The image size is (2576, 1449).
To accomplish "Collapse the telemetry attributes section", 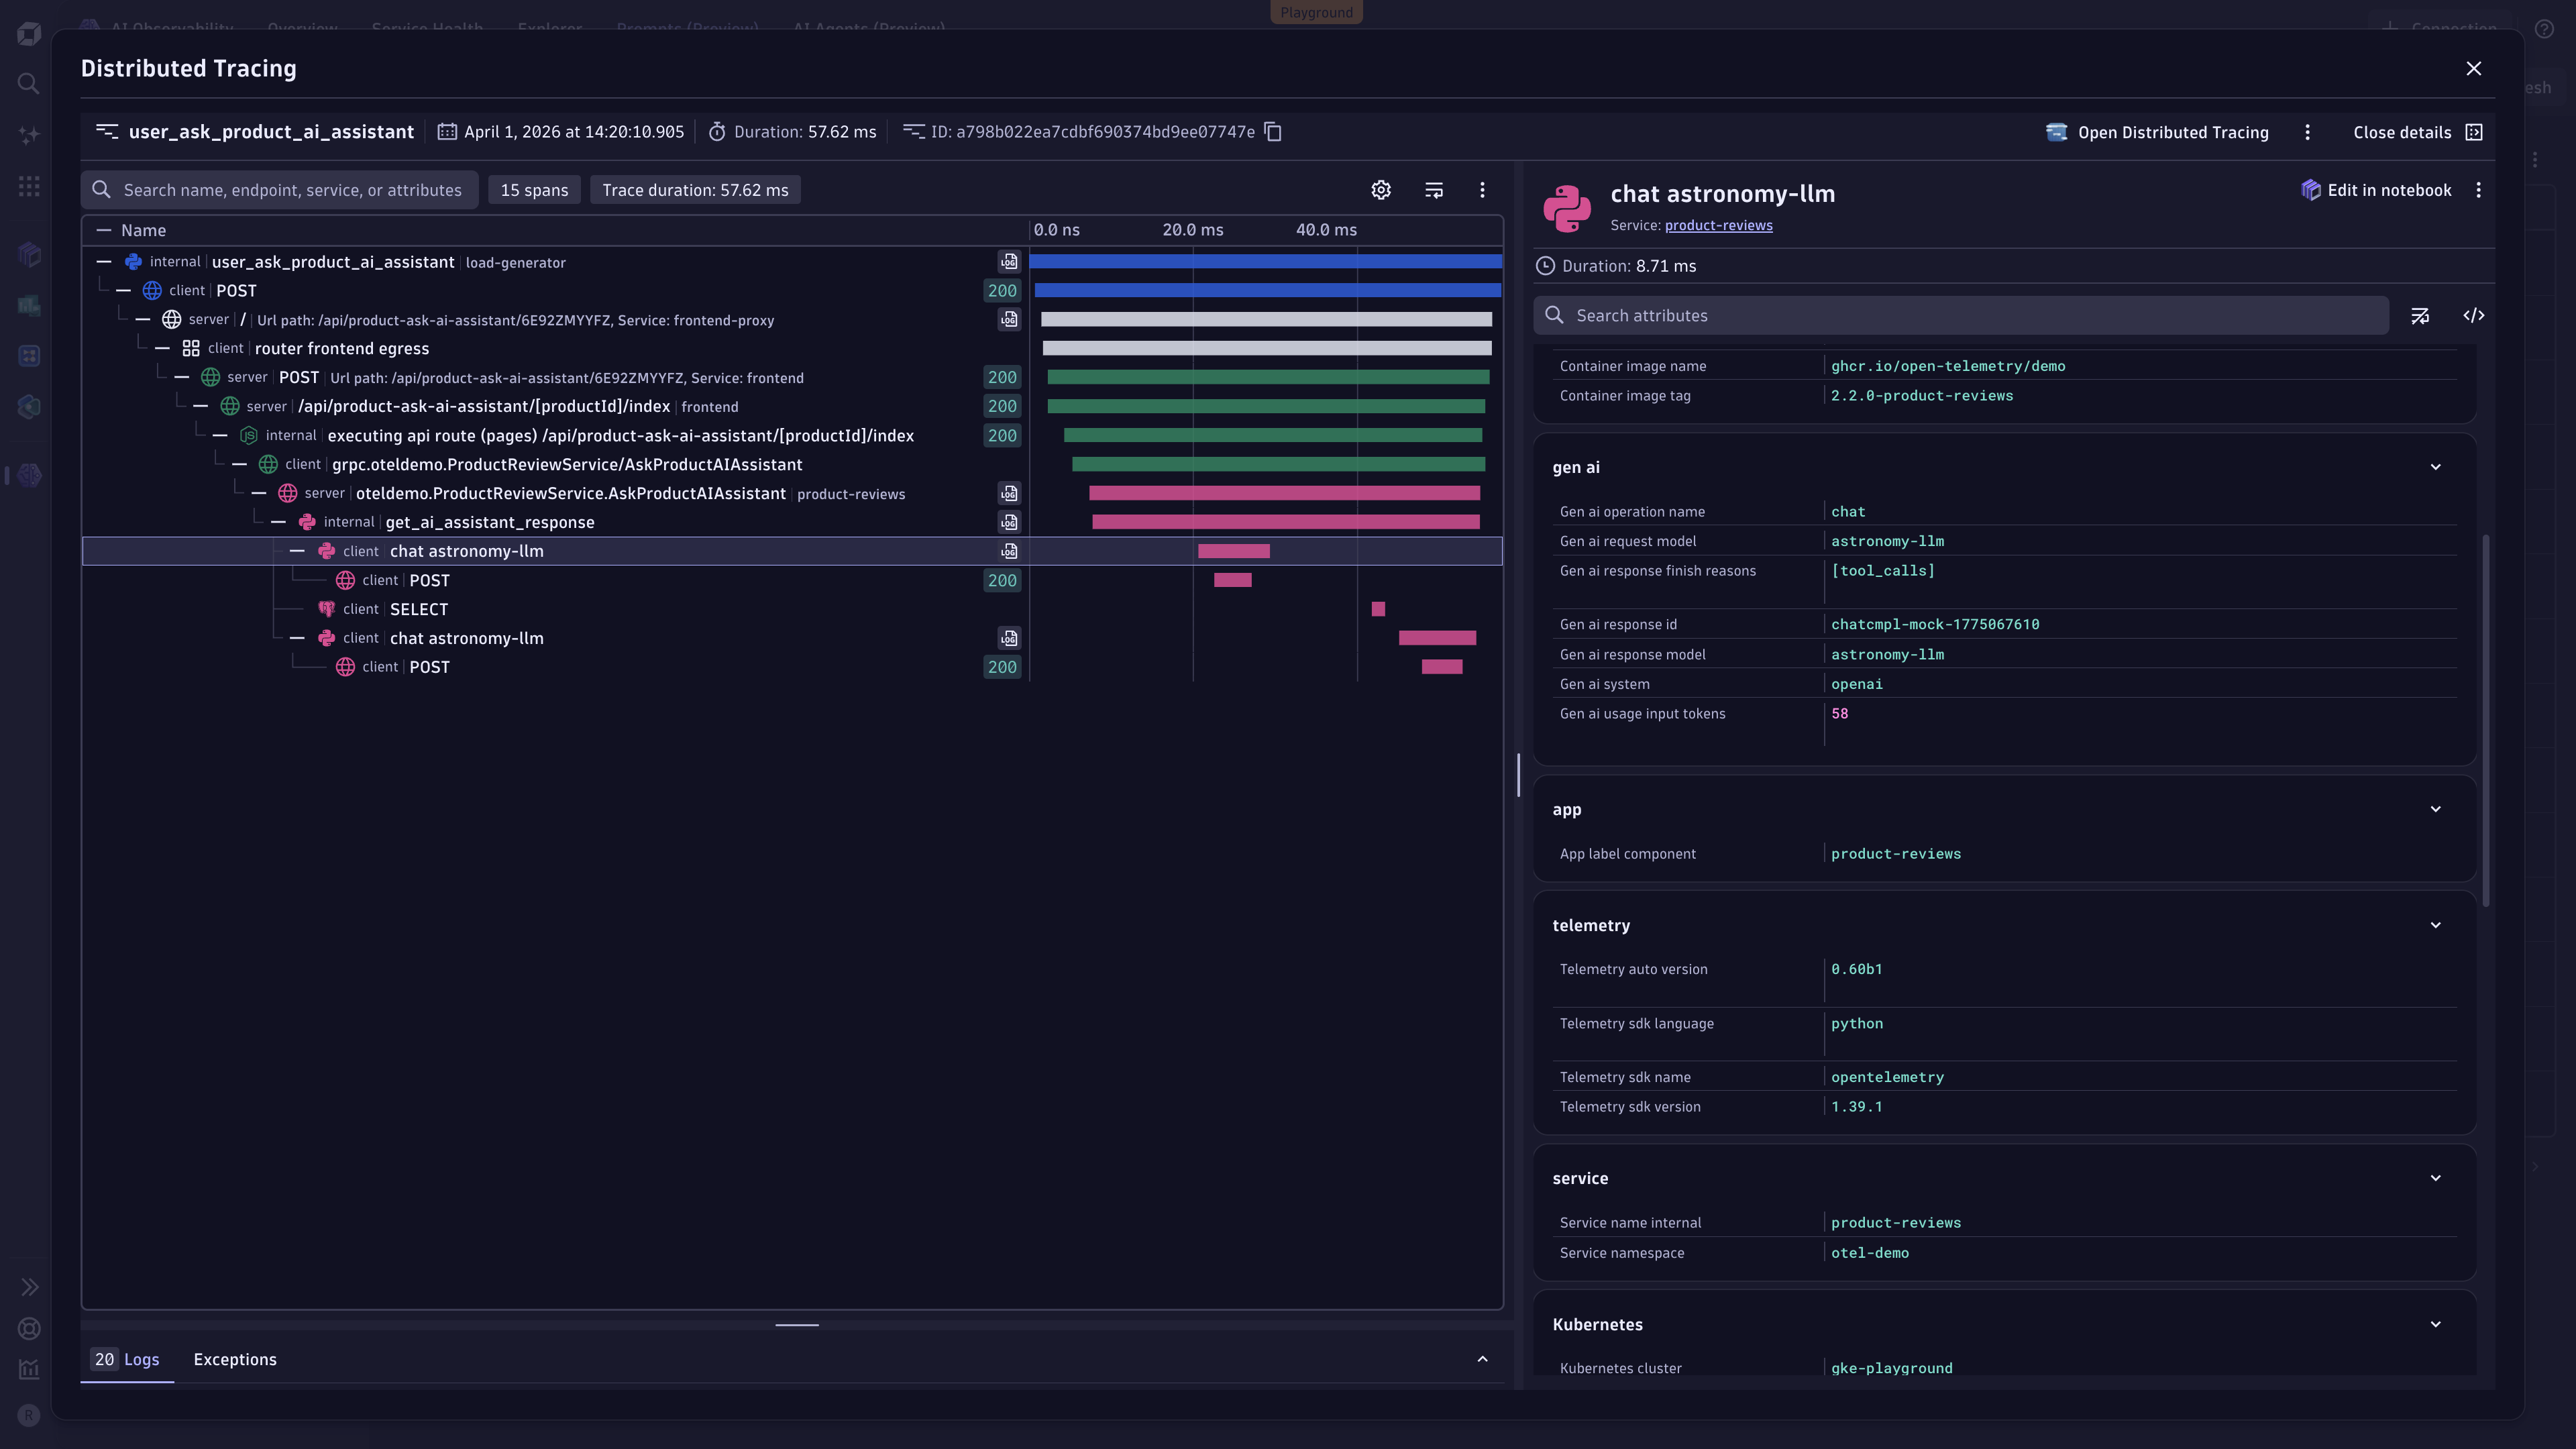I will click(2435, 925).
